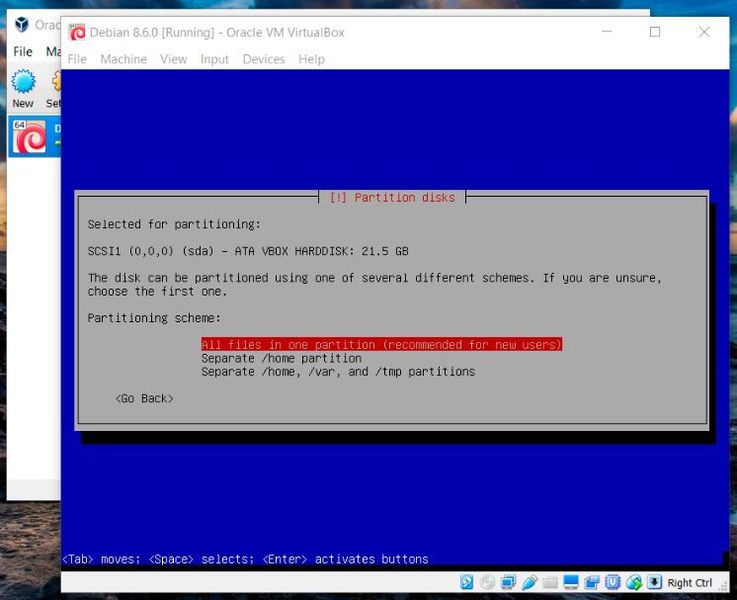Screen dimensions: 737x600
Task: Click New icon in VirtualBox Manager window
Action: coord(23,82)
